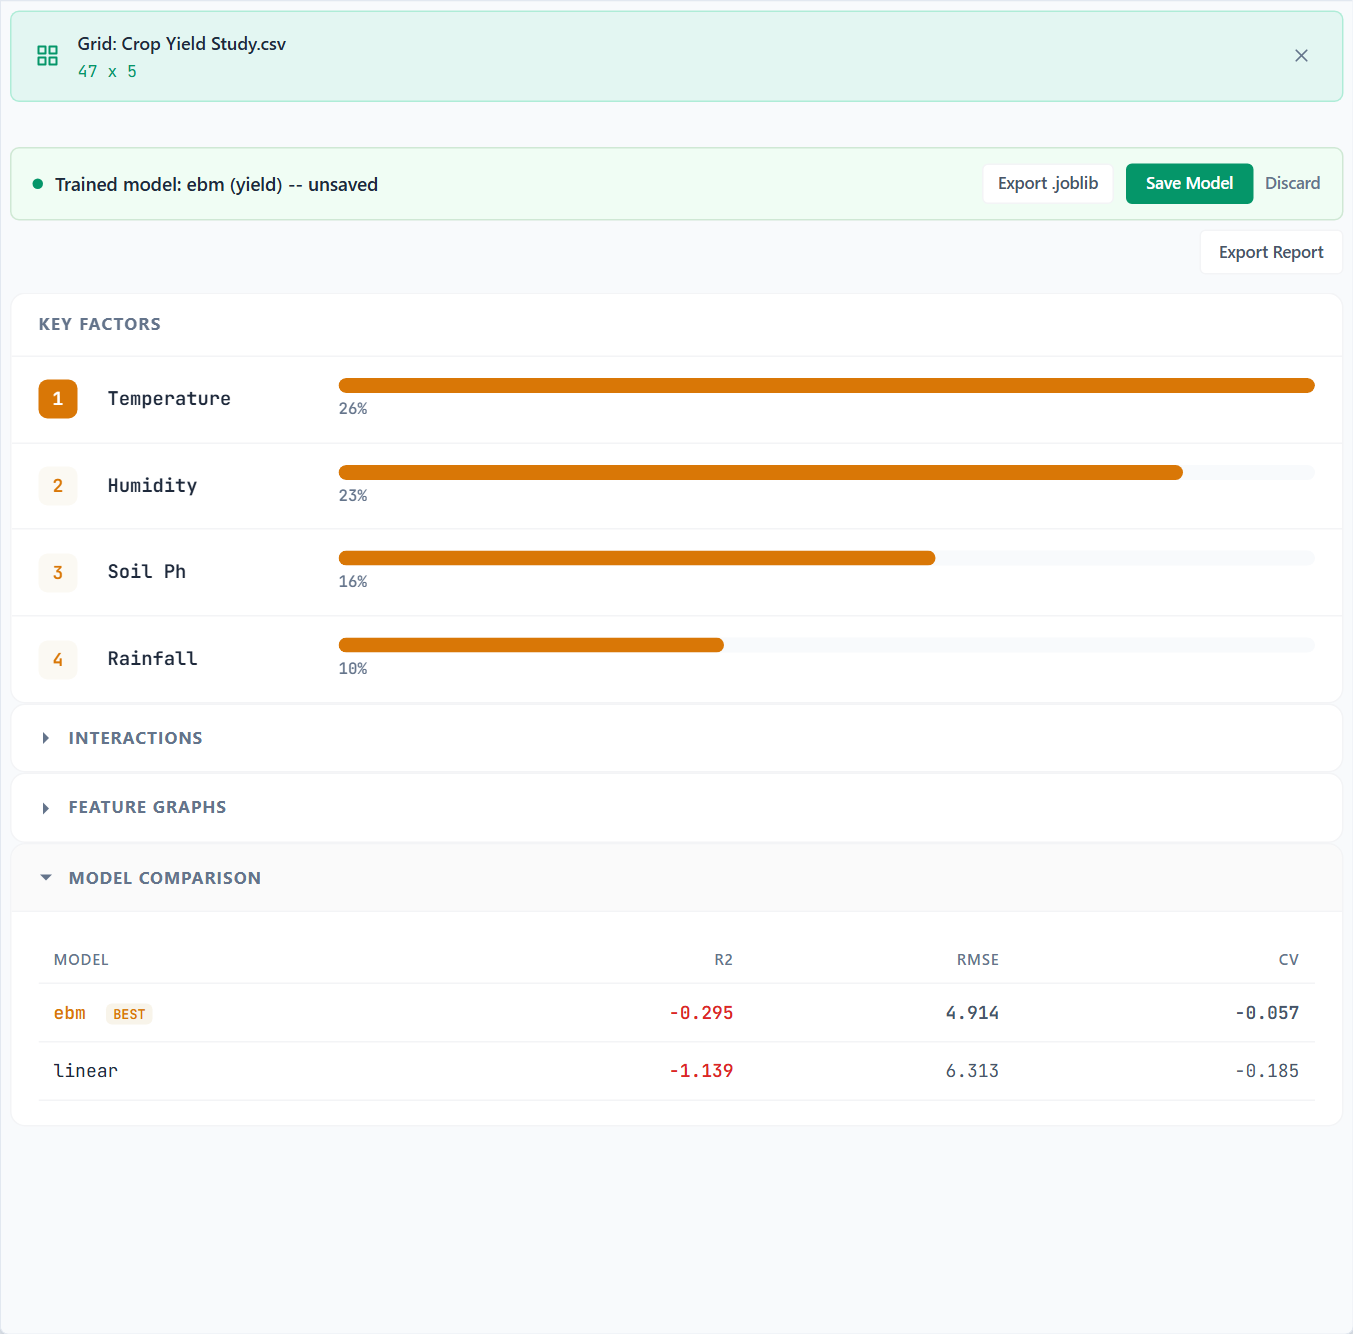Click the linear RMSE value 6.313

972,1071
